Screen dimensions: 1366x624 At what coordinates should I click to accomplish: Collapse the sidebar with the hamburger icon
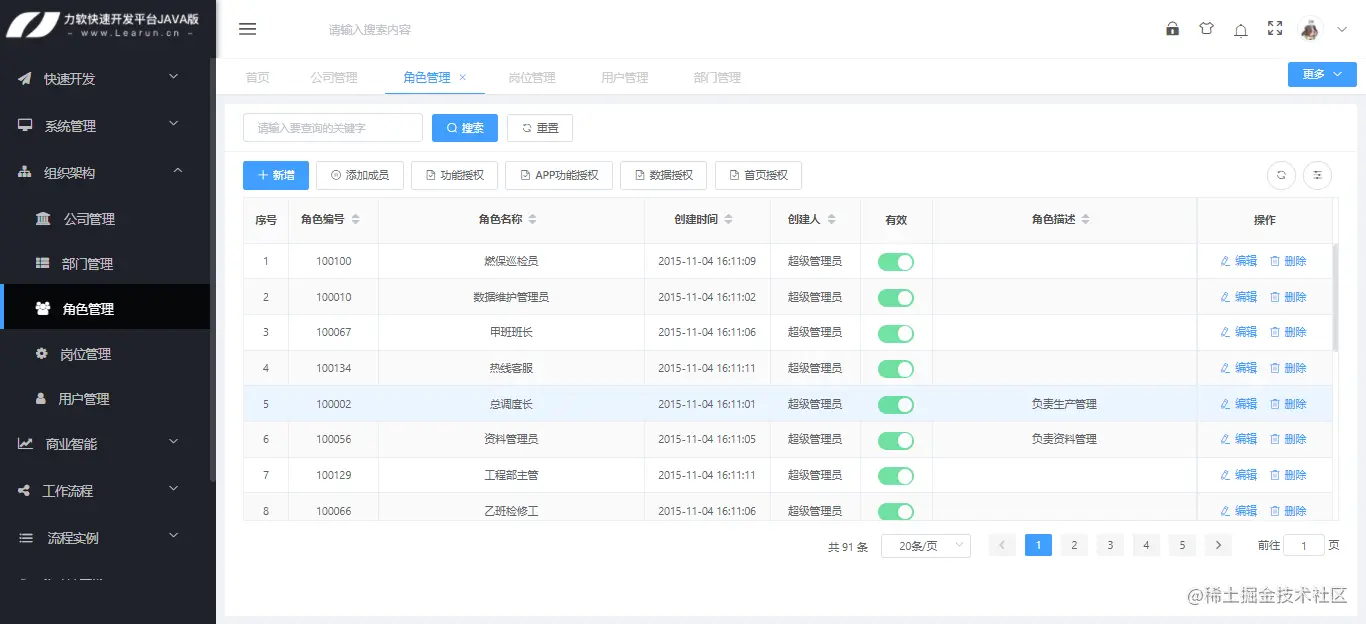247,29
